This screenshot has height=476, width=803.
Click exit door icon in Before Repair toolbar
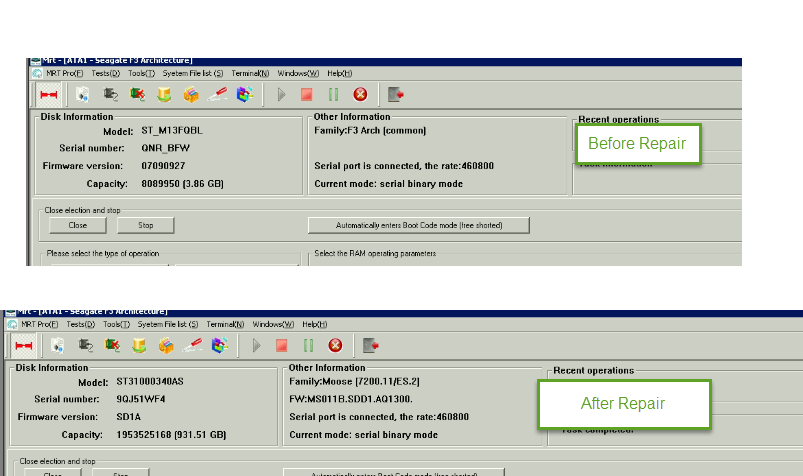pos(395,95)
